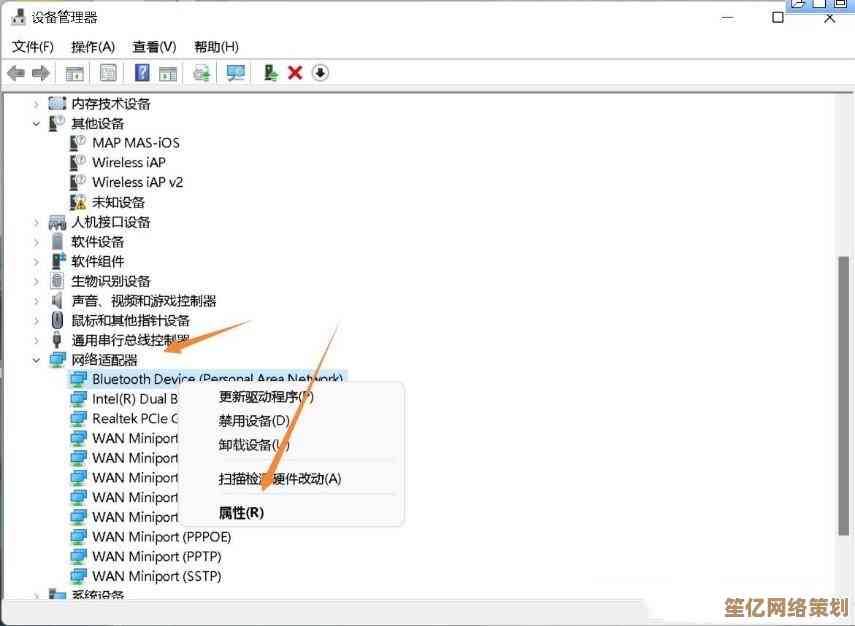Image resolution: width=855 pixels, height=626 pixels.
Task: Click the back arrow toolbar icon
Action: pos(16,73)
